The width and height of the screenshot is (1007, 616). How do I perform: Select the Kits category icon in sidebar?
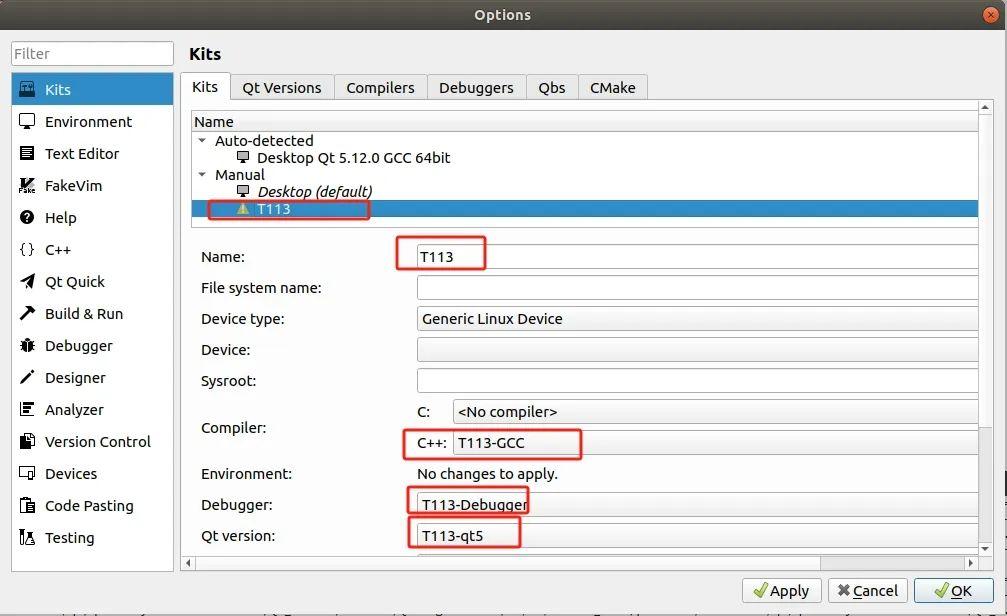pos(27,89)
